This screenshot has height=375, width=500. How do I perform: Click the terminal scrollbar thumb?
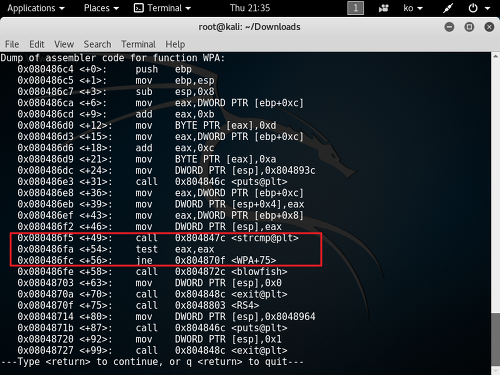pyautogui.click(x=495, y=339)
